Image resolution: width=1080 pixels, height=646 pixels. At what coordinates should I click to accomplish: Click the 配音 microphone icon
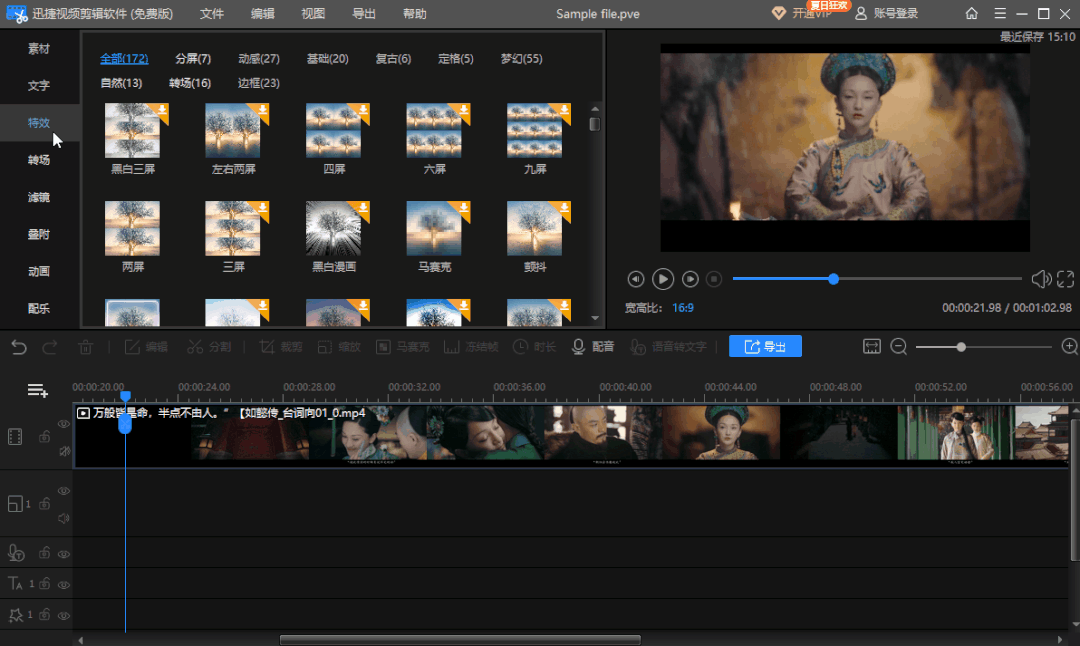point(579,347)
